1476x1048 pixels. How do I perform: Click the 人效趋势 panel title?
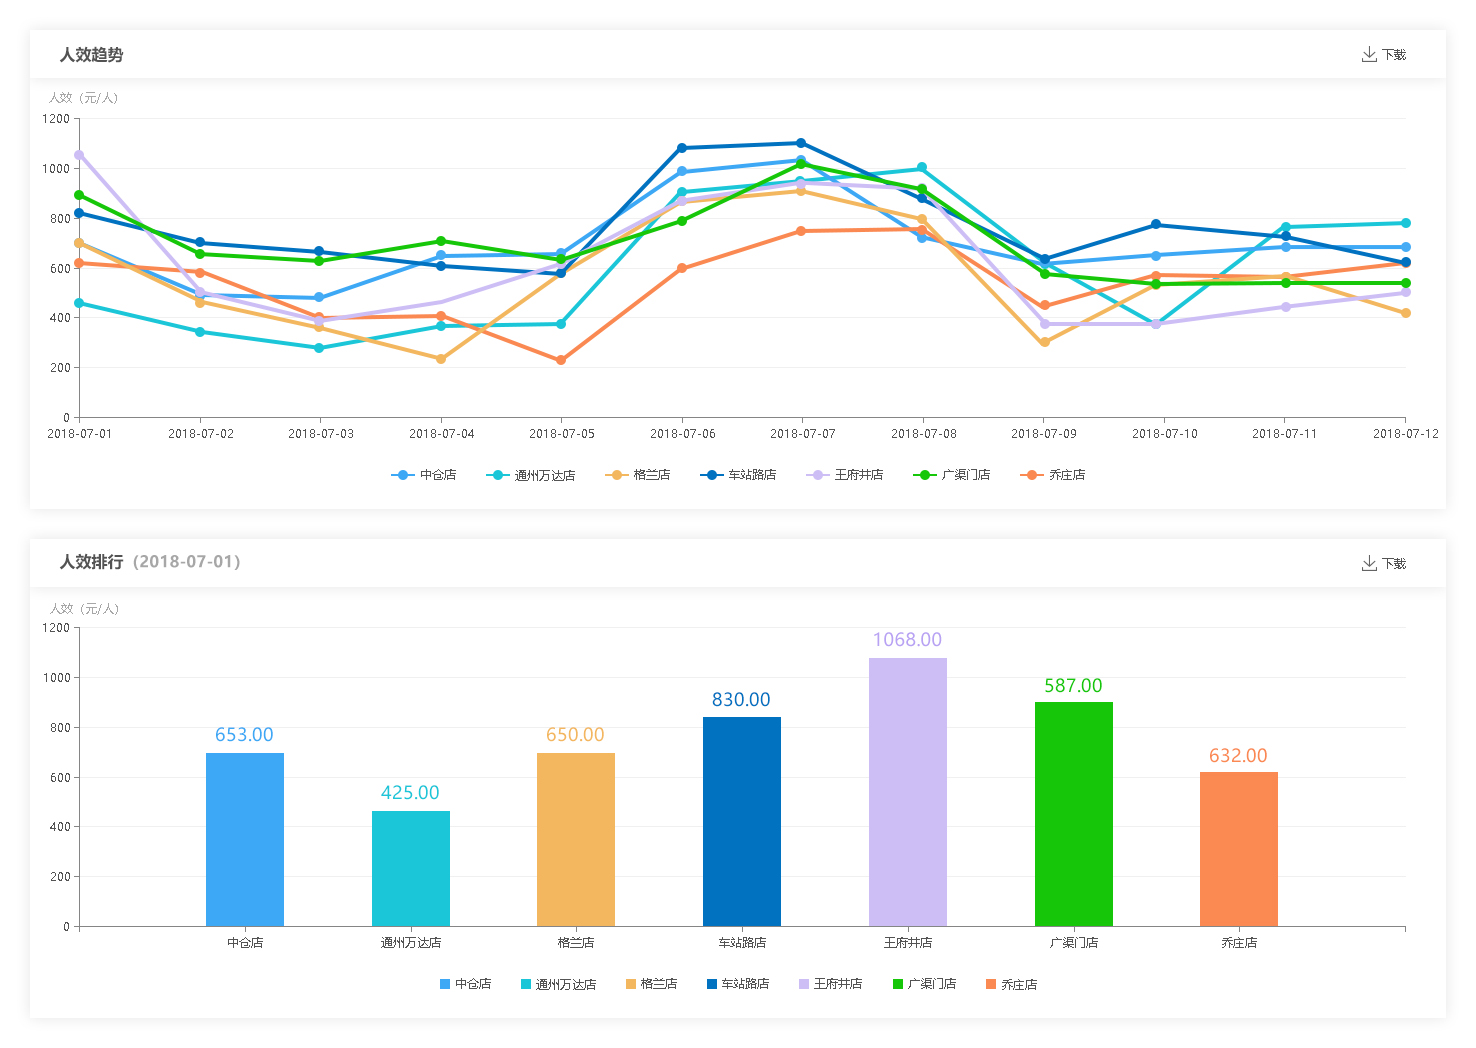coord(91,55)
